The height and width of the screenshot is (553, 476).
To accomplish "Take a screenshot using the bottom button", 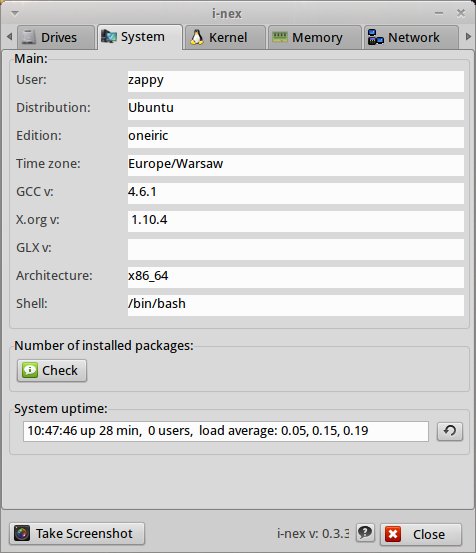I will (x=77, y=533).
